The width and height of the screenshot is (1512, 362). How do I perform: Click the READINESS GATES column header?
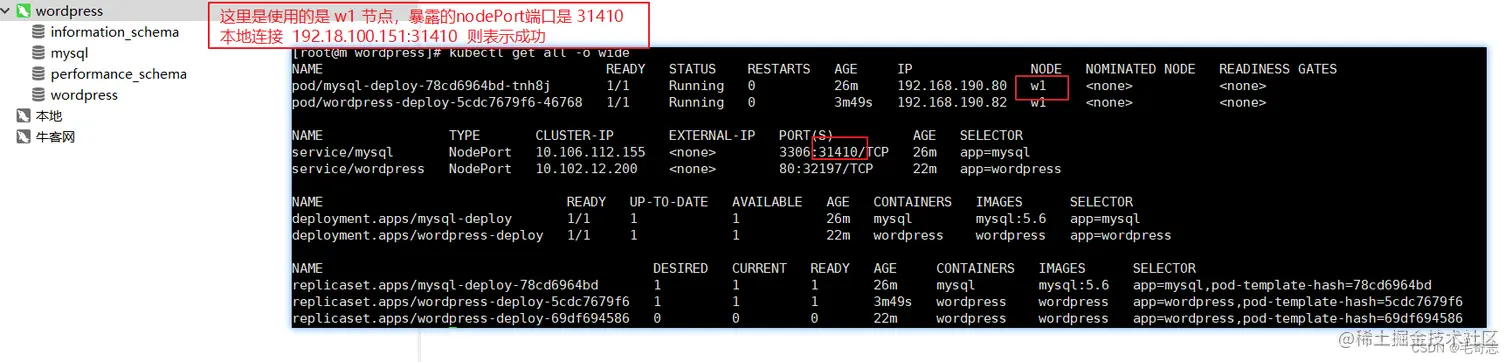point(1277,69)
